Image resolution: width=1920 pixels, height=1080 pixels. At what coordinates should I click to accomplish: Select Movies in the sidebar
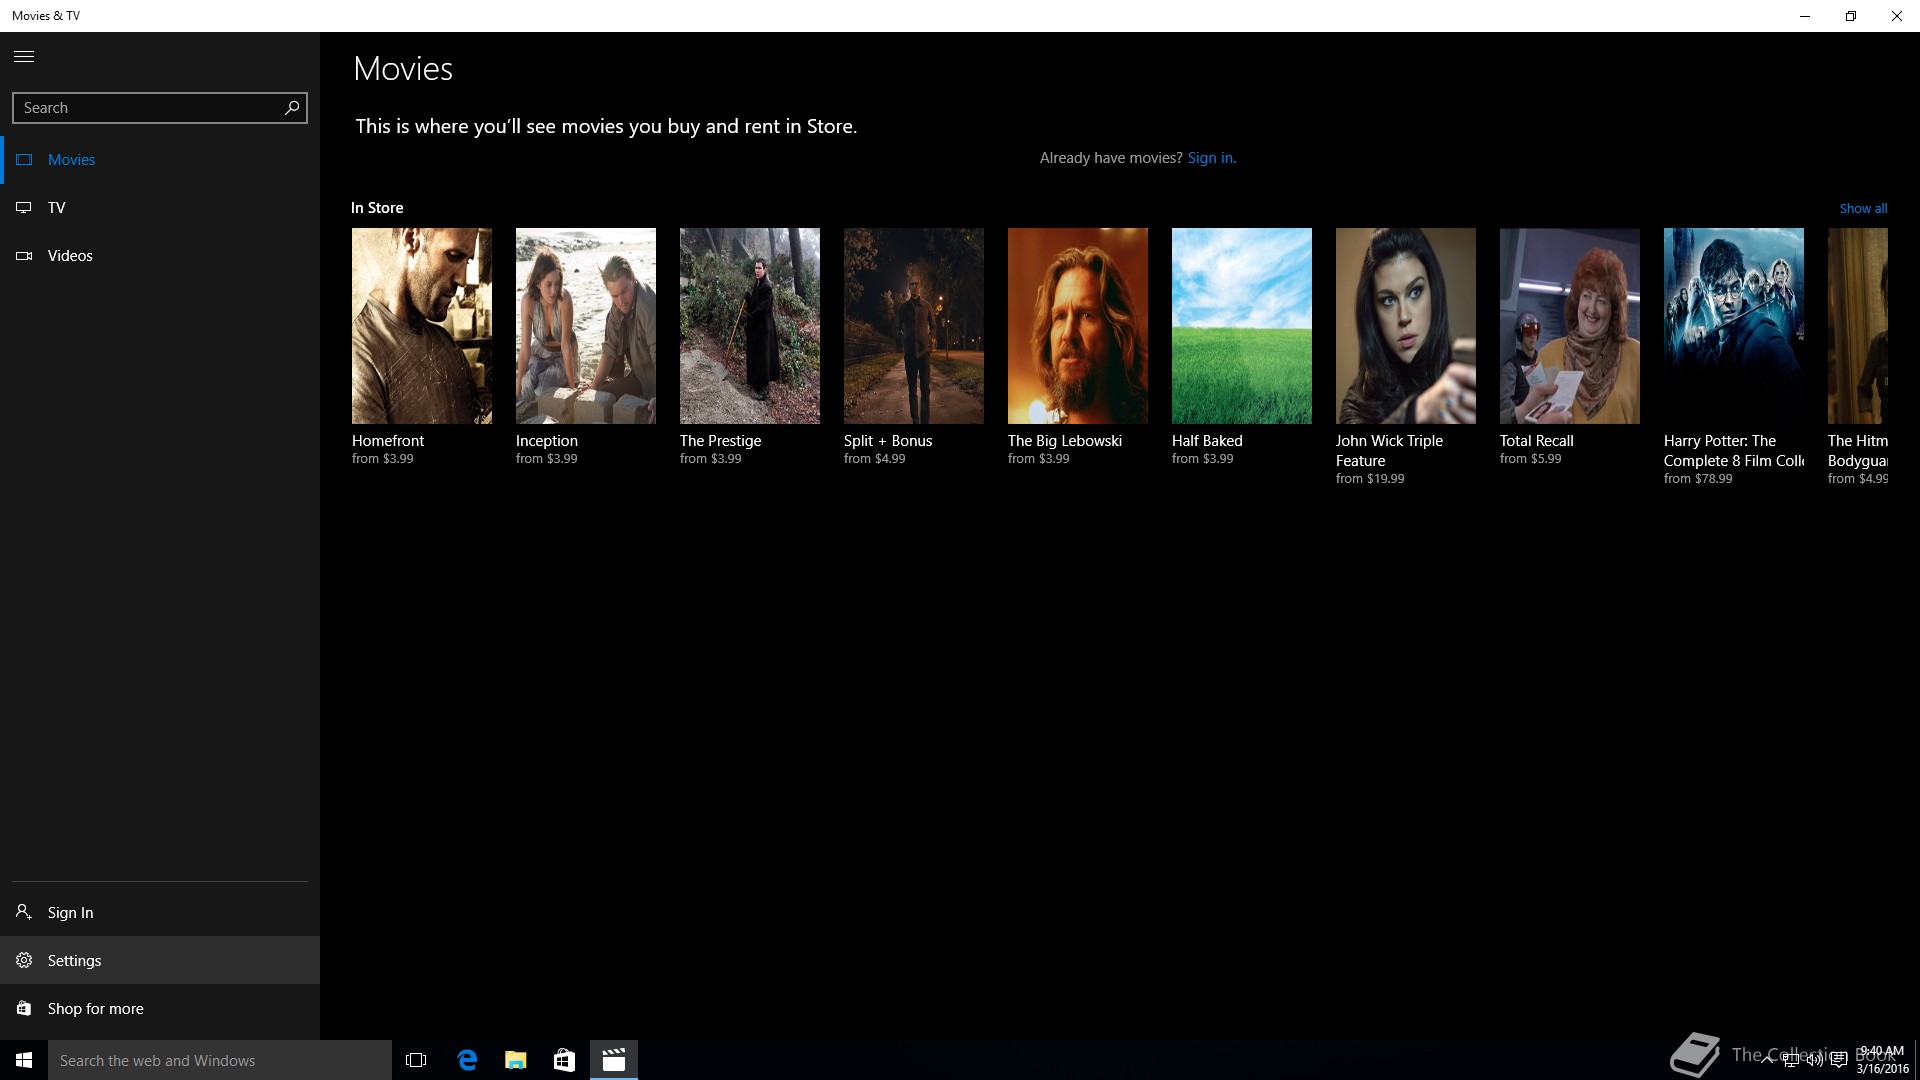click(x=160, y=160)
